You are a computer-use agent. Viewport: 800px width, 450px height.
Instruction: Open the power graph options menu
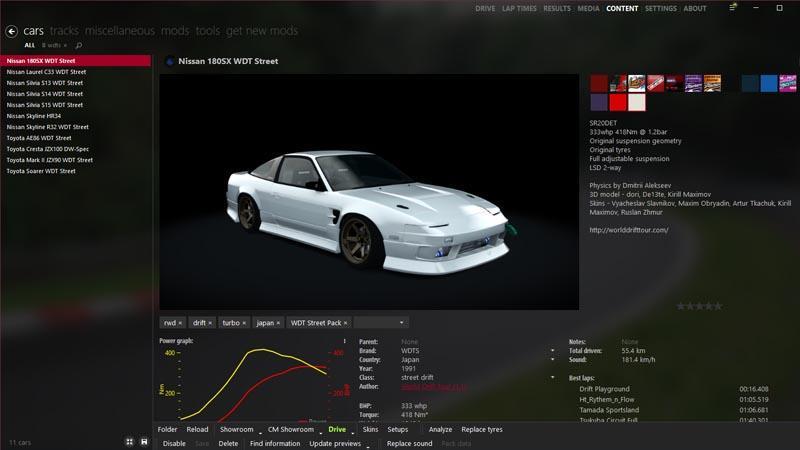[x=344, y=341]
